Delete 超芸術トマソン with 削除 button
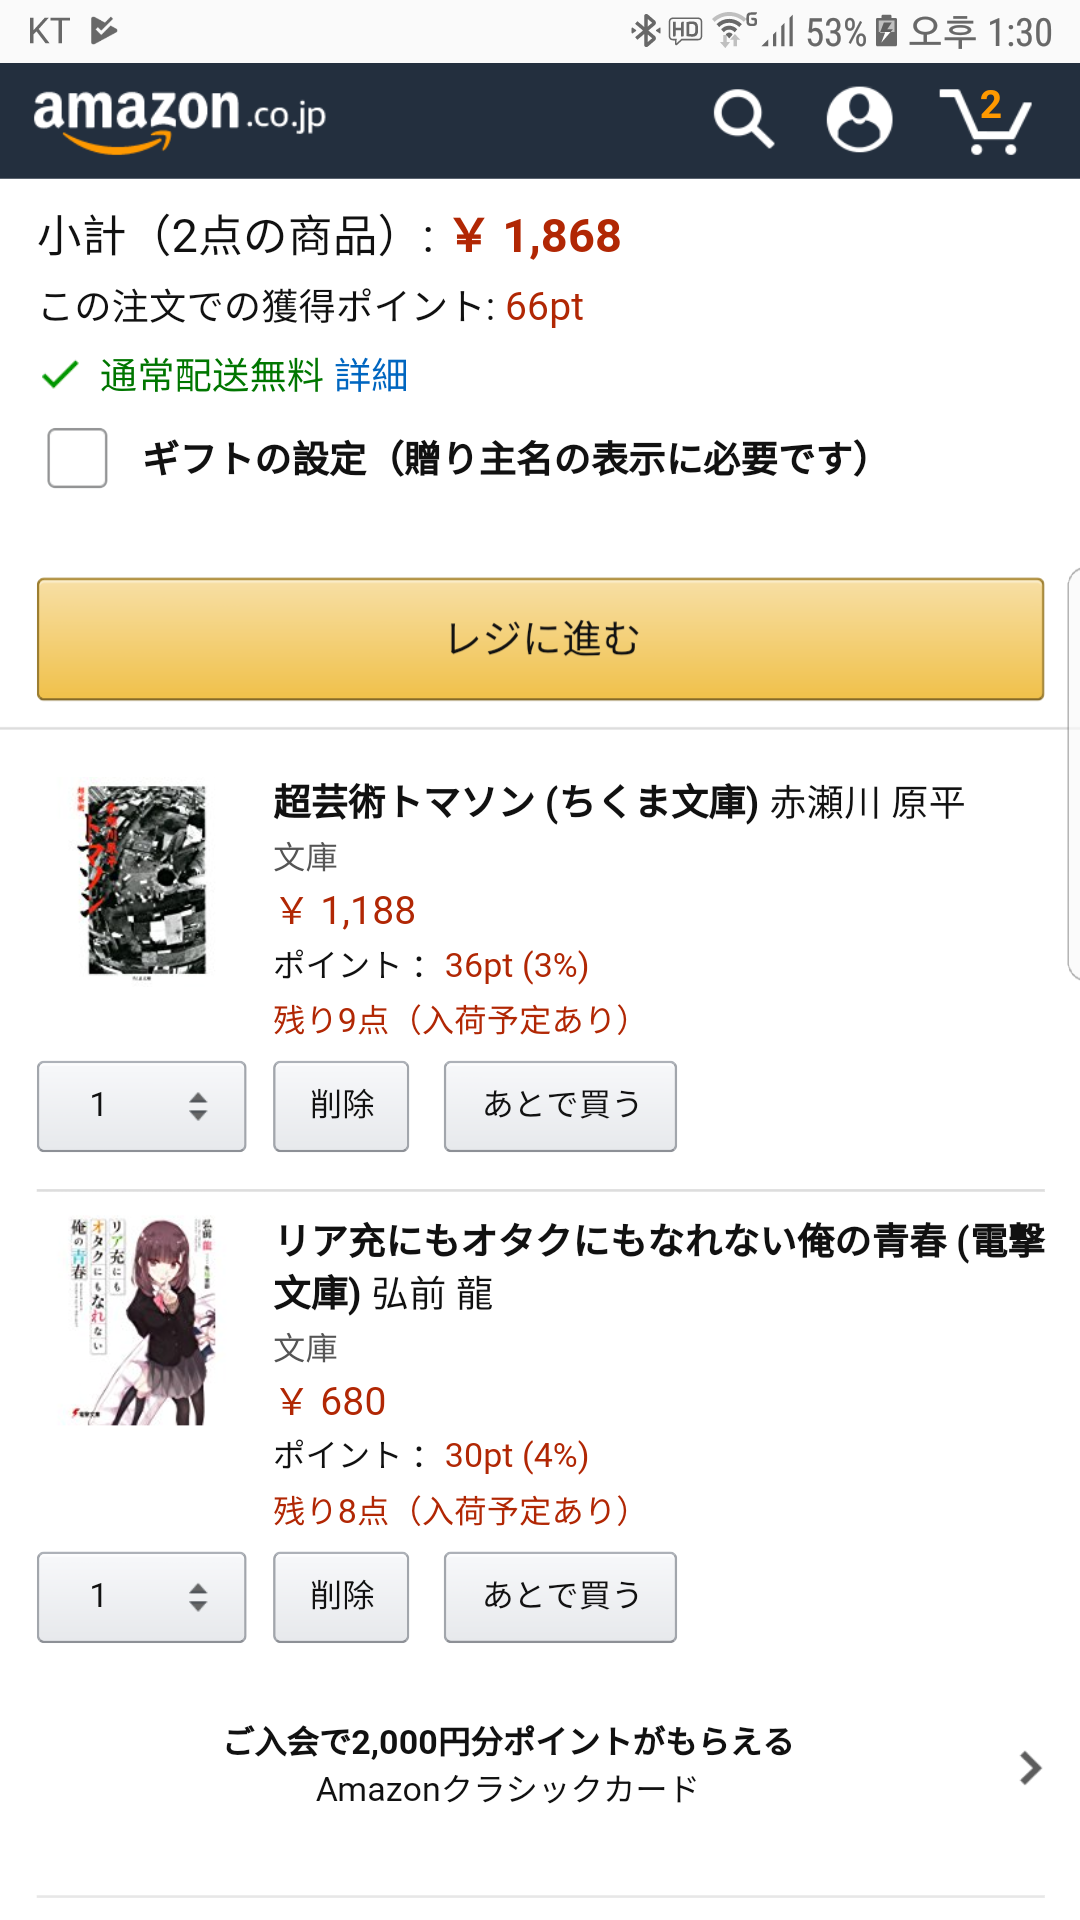1080x1920 pixels. [x=341, y=1106]
